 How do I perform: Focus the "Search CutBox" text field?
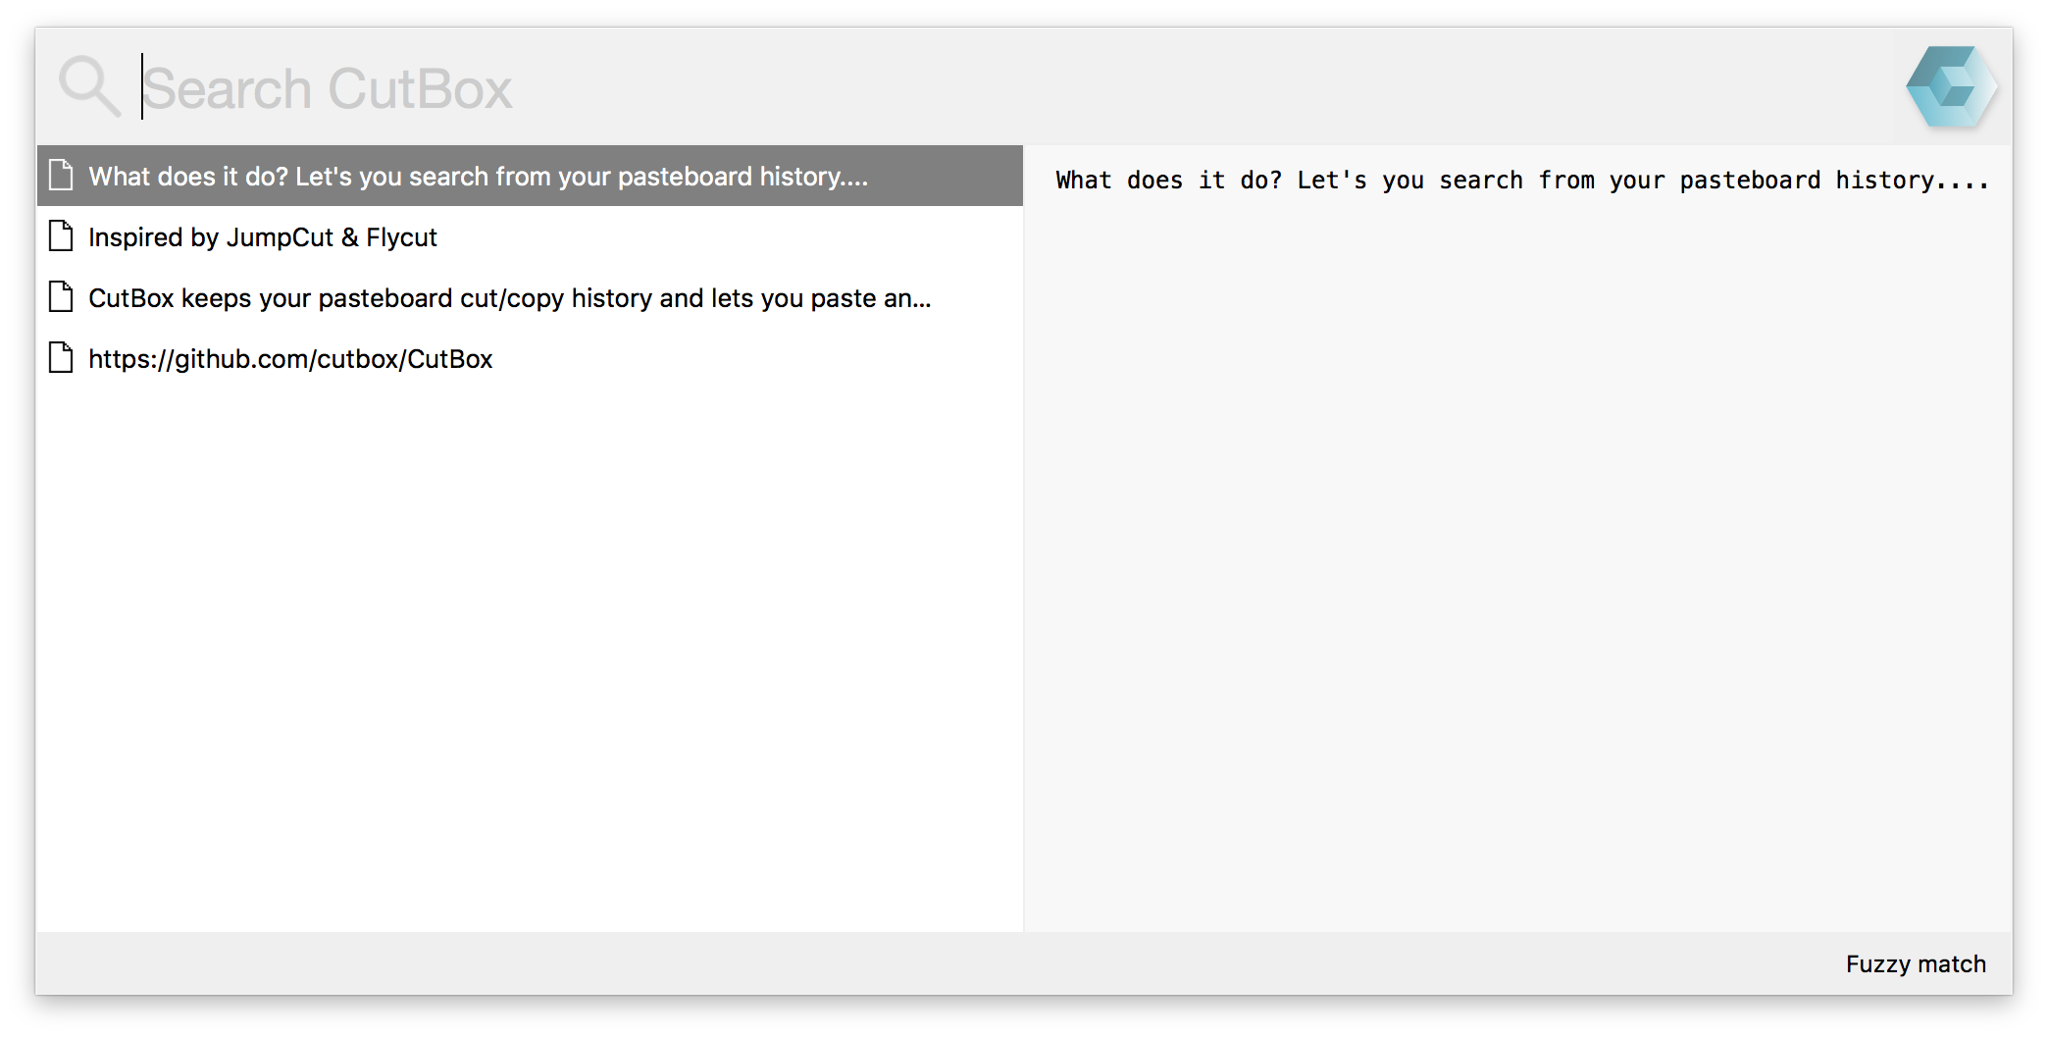point(1010,88)
